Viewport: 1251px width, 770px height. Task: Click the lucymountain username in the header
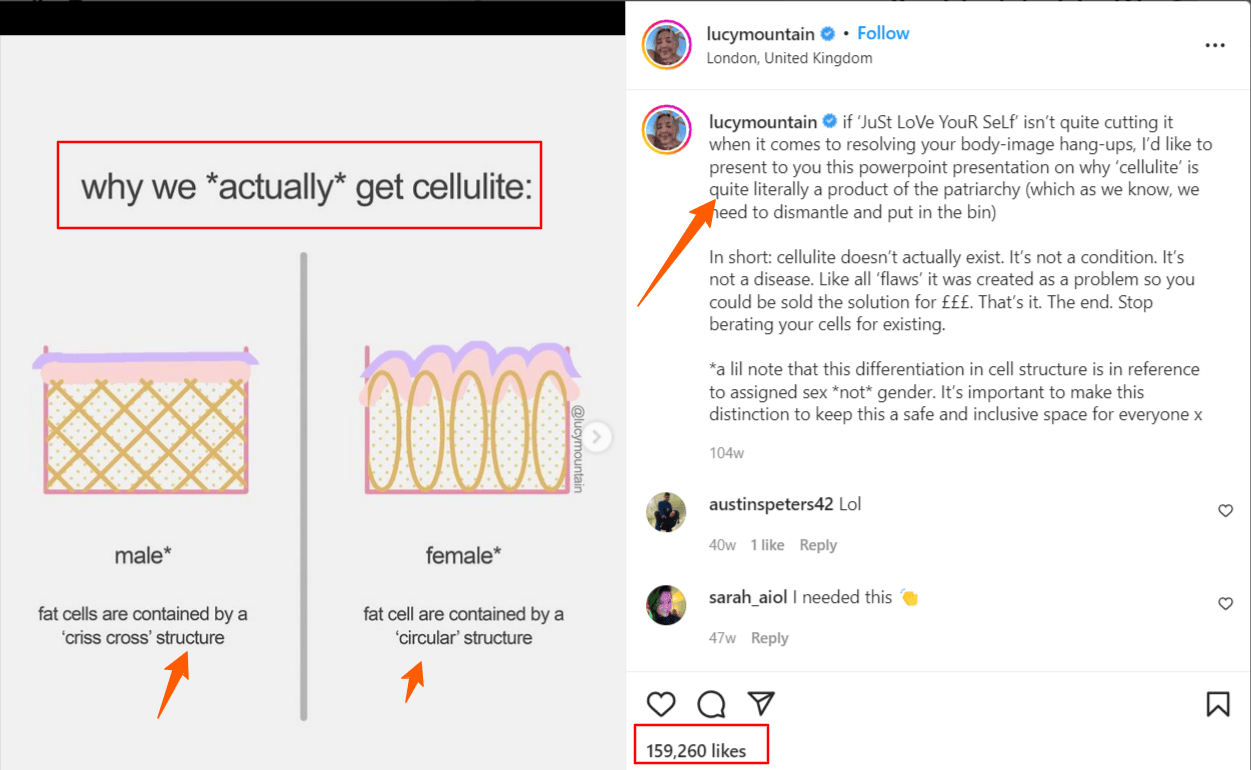(761, 33)
